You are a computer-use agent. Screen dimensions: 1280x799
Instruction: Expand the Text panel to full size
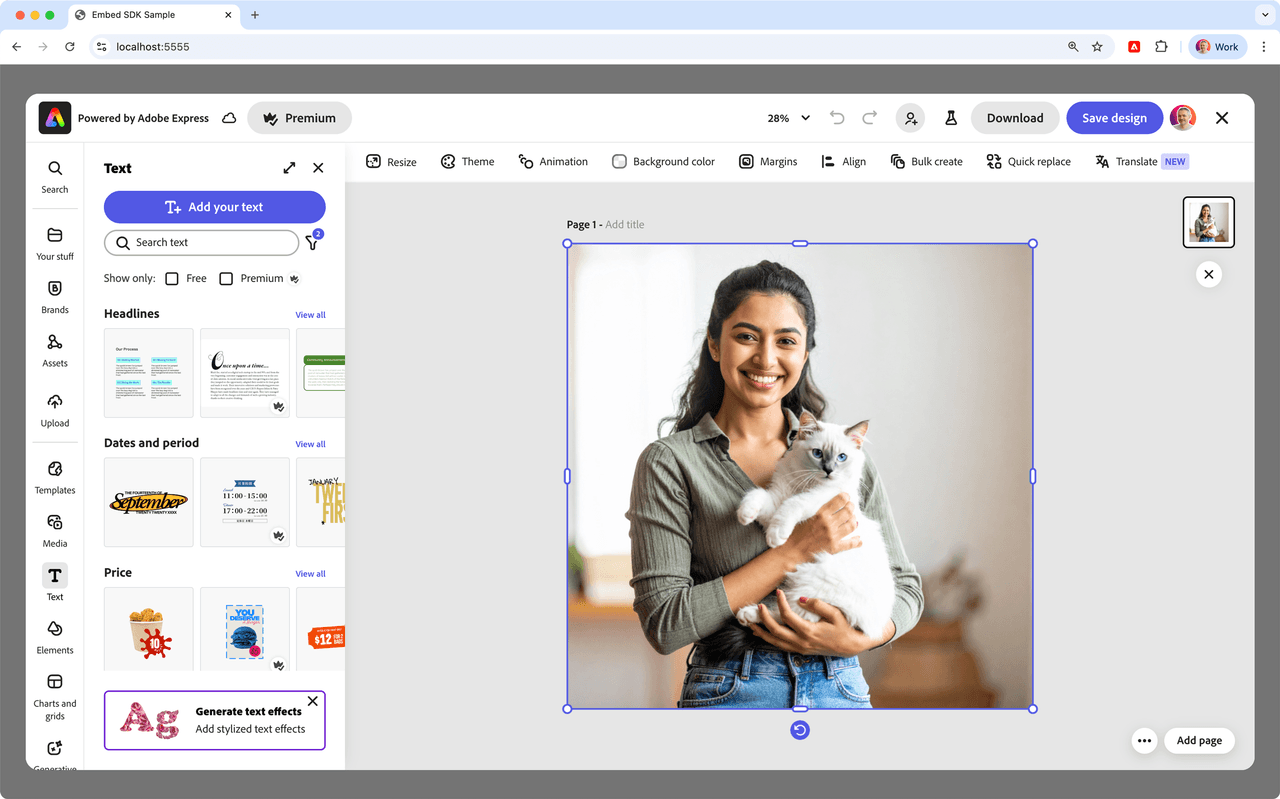pos(289,168)
